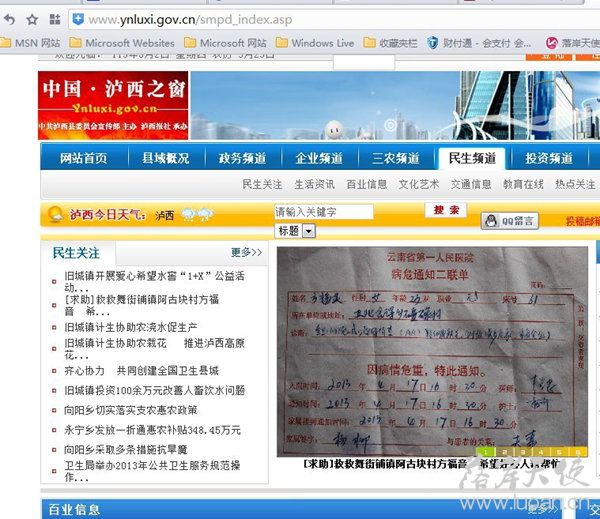600x519 pixels.
Task: Click the QQ留言 penguin button
Action: (510, 220)
